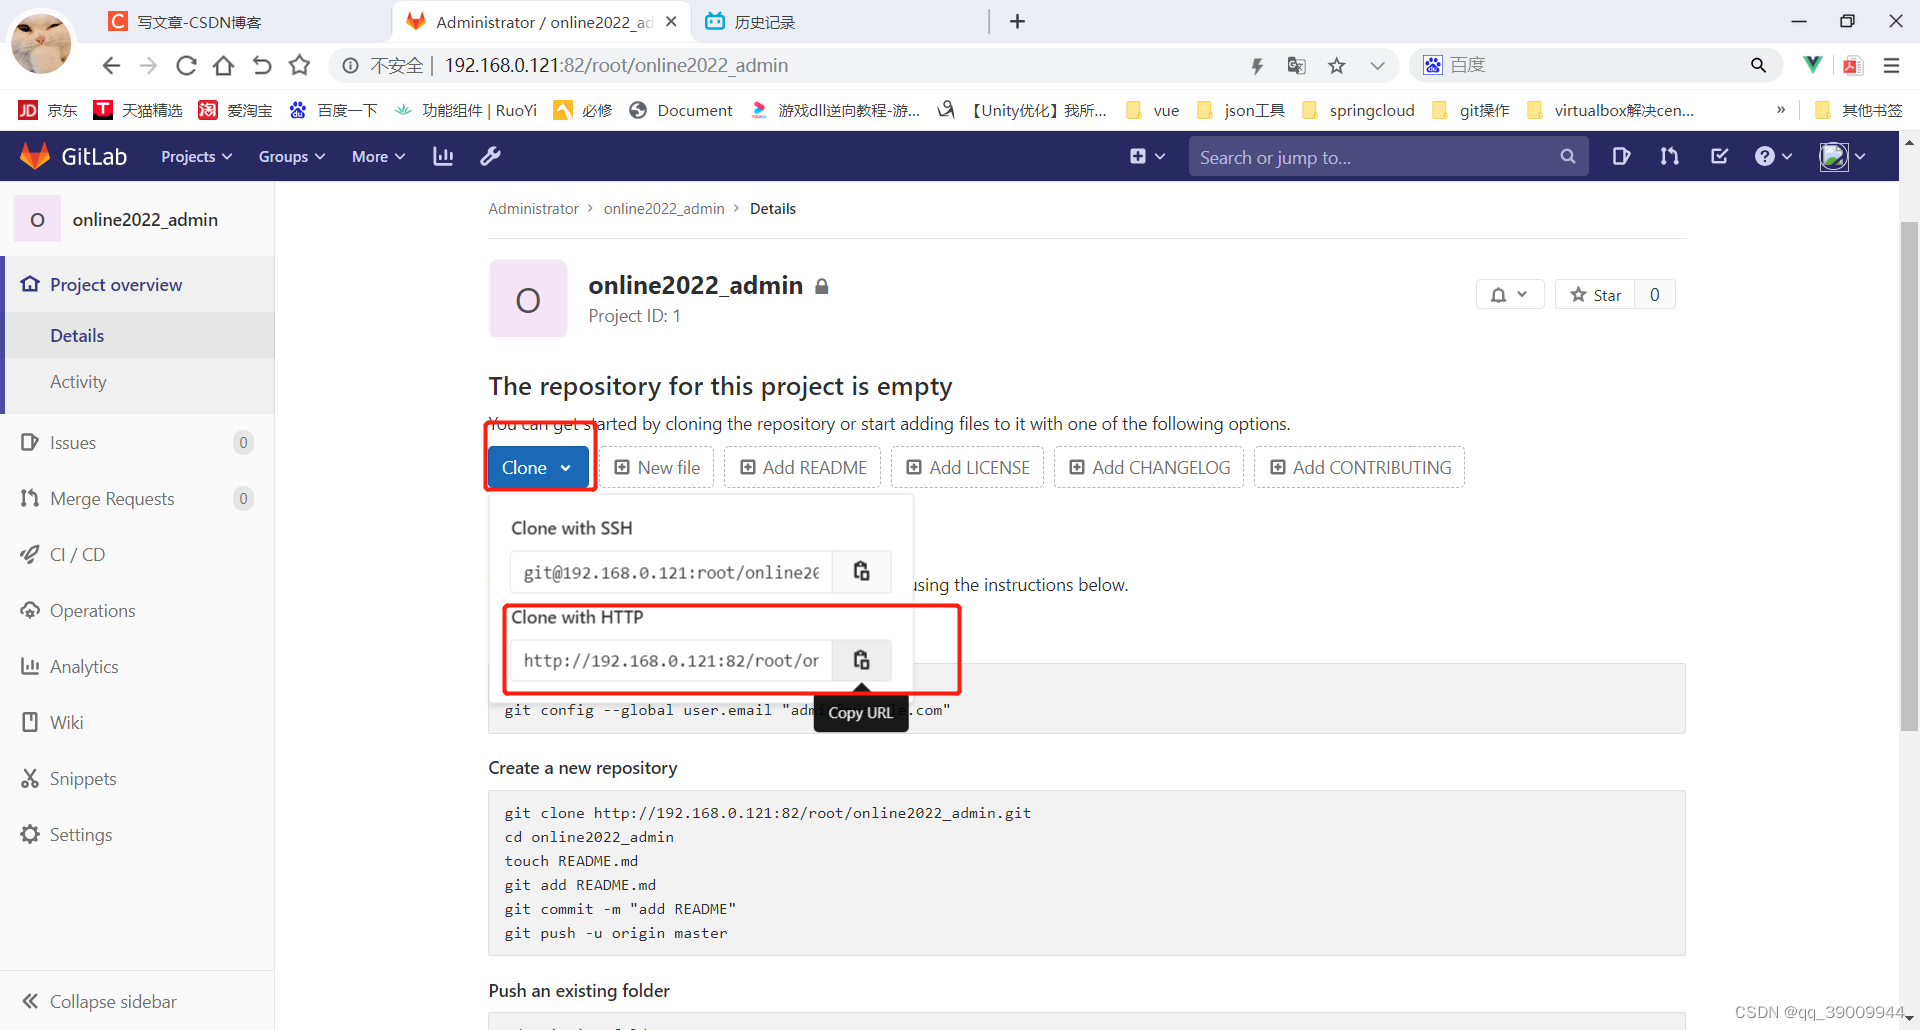Click the page vertical scrollbar
The image size is (1920, 1030).
(x=1909, y=475)
